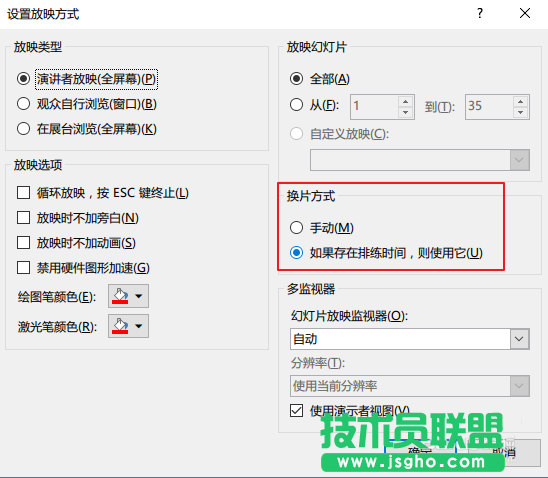Select 自定义放映 radio button
Screen dimensions: 548x478
point(296,134)
